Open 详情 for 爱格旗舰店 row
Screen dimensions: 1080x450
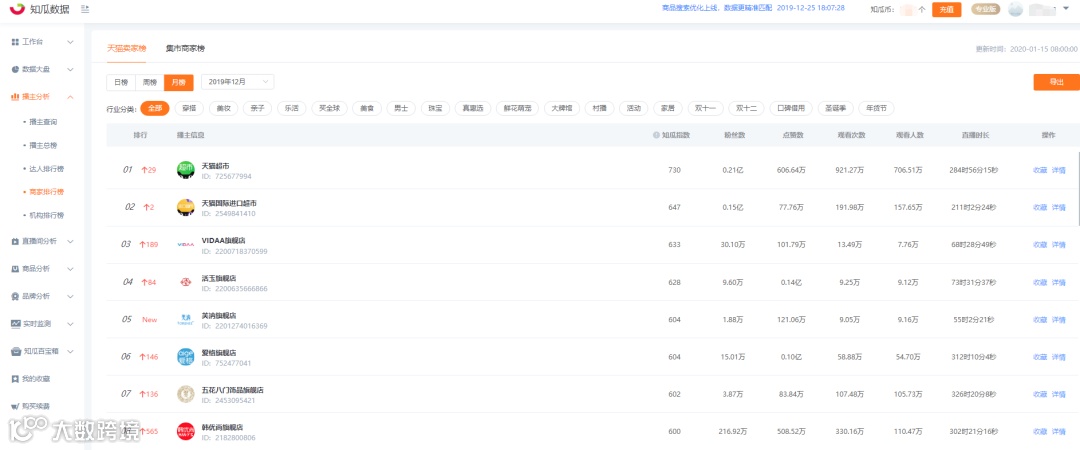point(1059,357)
